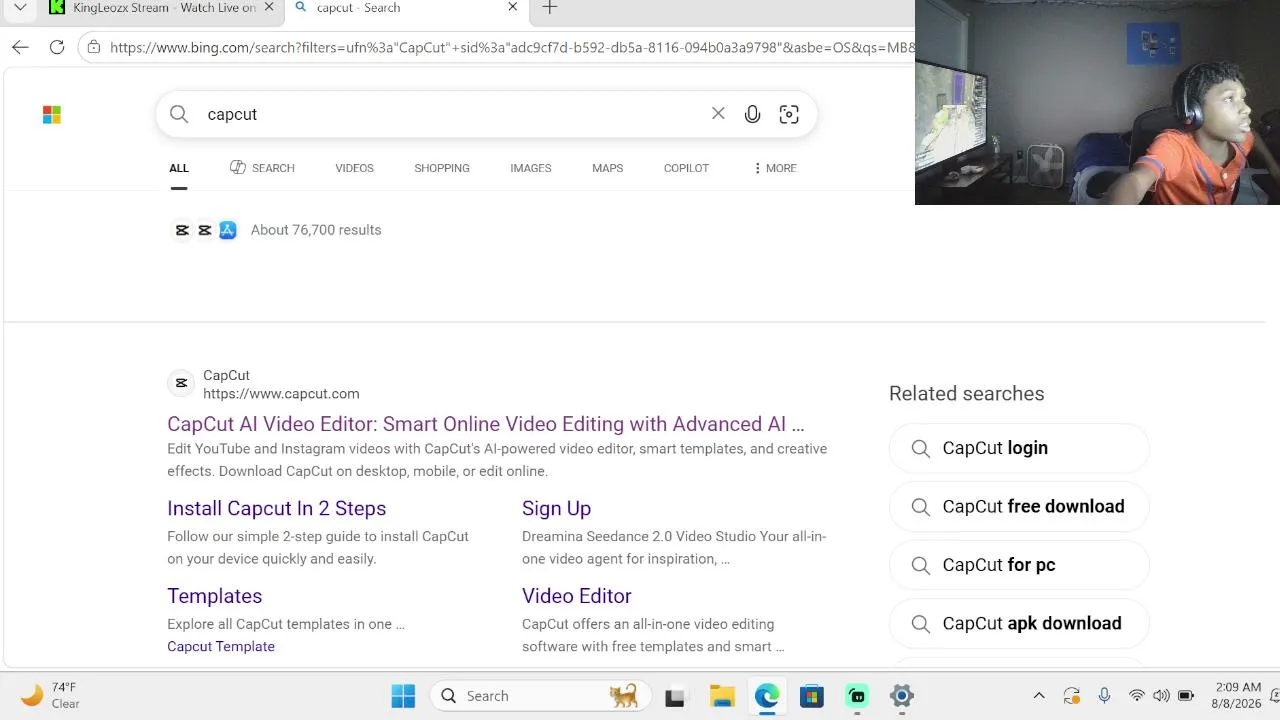Launch File Explorer from the taskbar
The height and width of the screenshot is (720, 1280).
point(722,696)
